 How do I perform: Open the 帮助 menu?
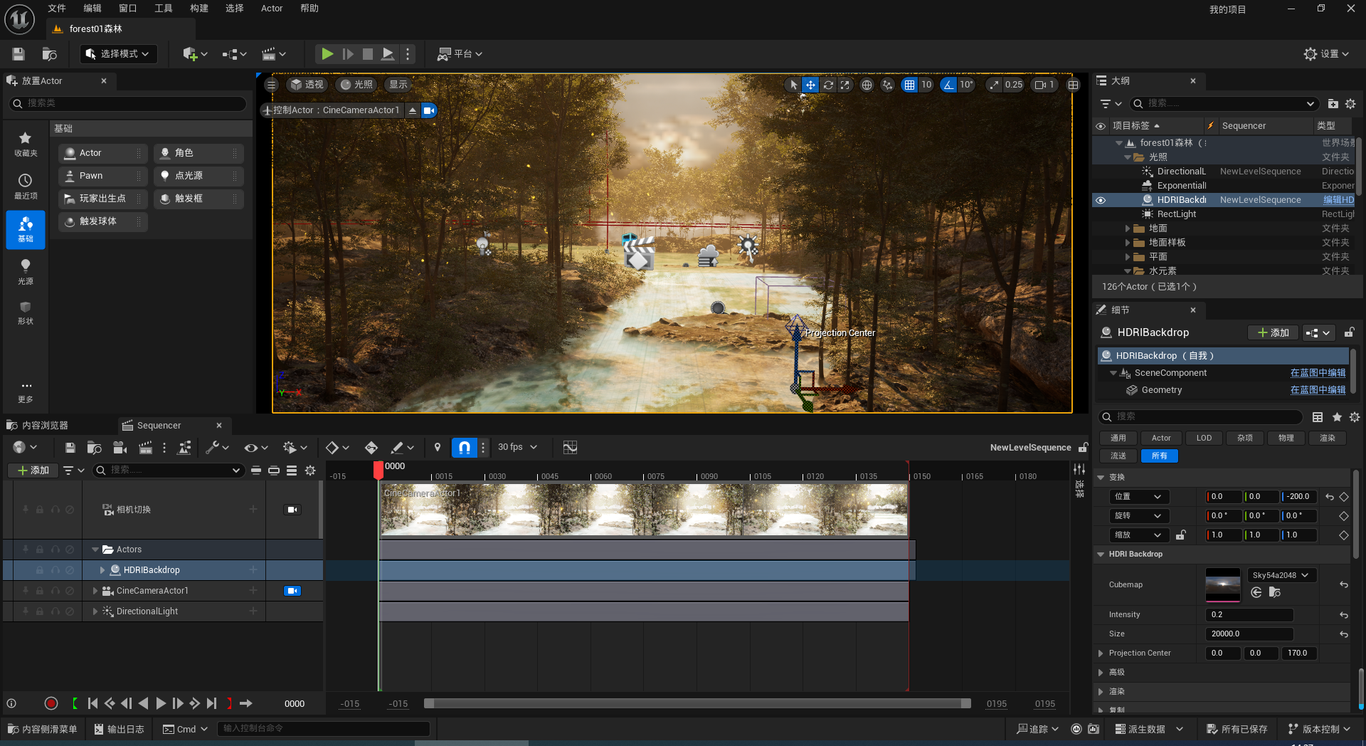tap(310, 8)
